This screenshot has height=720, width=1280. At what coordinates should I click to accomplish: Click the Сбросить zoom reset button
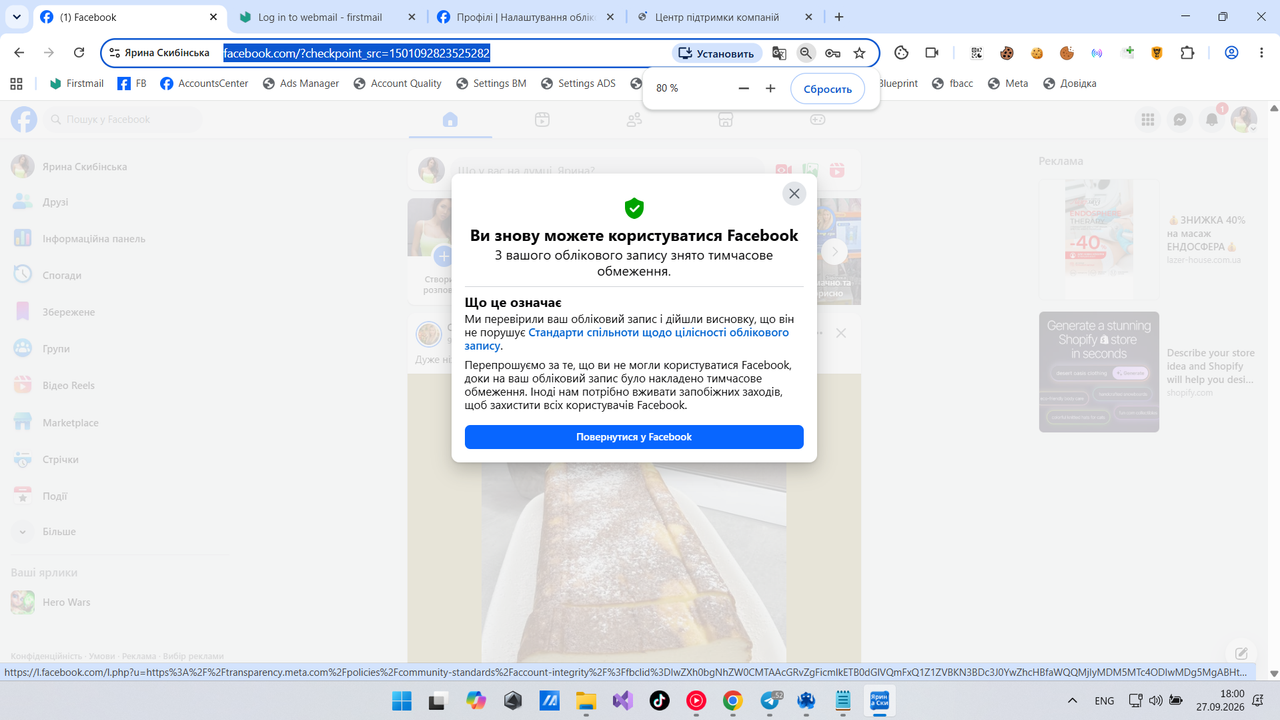(828, 89)
